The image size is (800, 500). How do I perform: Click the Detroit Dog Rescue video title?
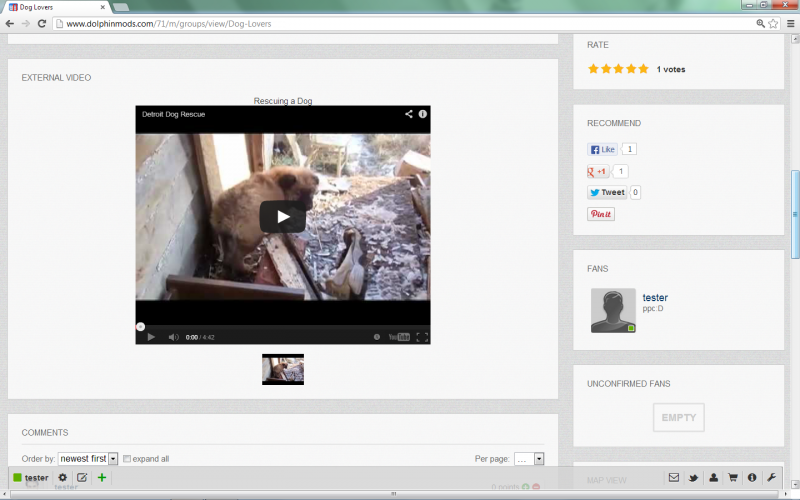click(x=173, y=114)
